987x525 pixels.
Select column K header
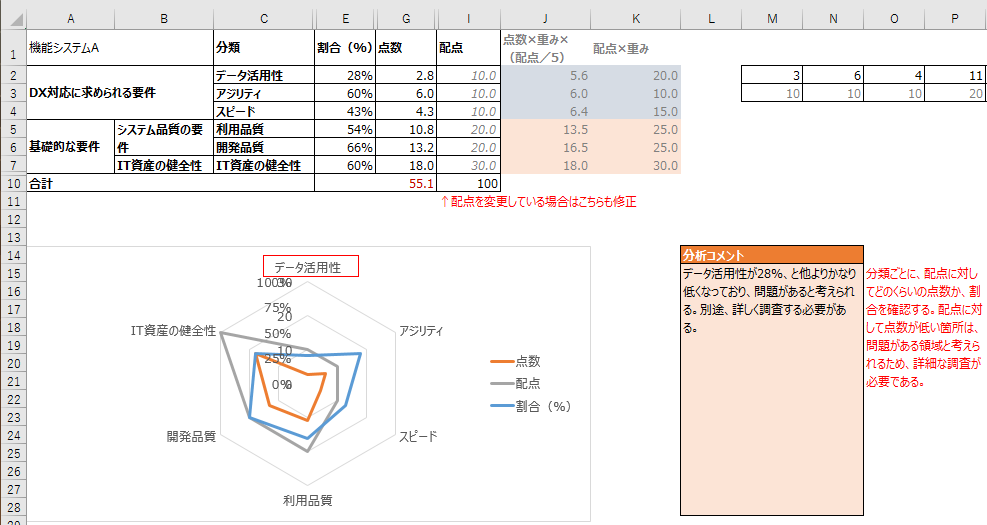tap(636, 19)
